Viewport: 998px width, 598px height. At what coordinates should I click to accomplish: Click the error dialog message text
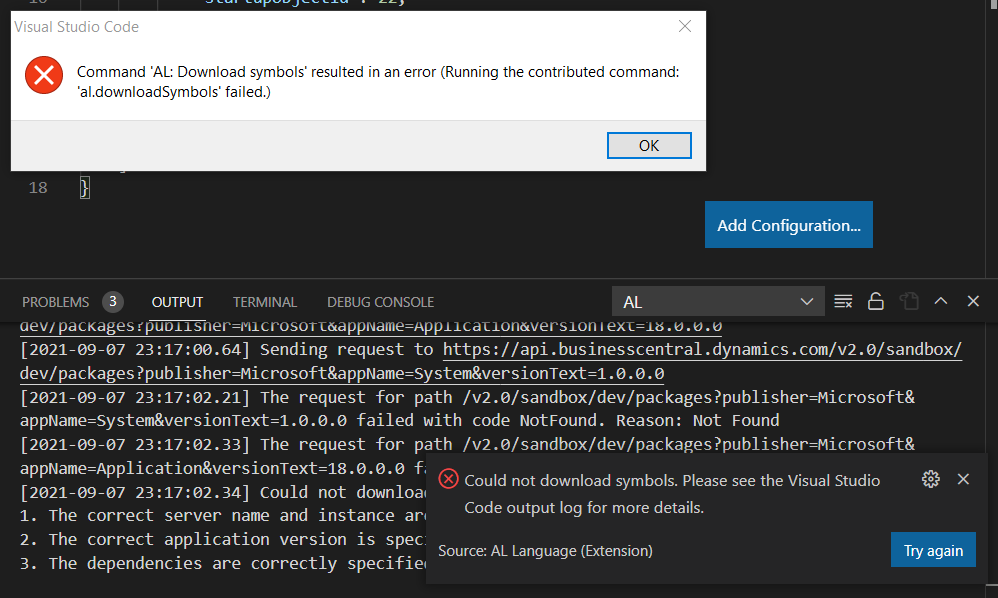378,82
